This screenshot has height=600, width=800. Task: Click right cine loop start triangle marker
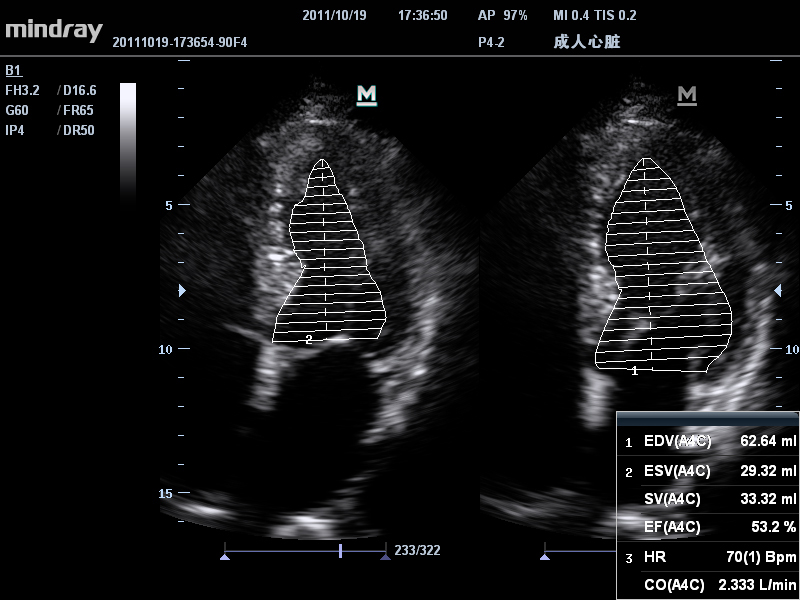click(x=545, y=557)
